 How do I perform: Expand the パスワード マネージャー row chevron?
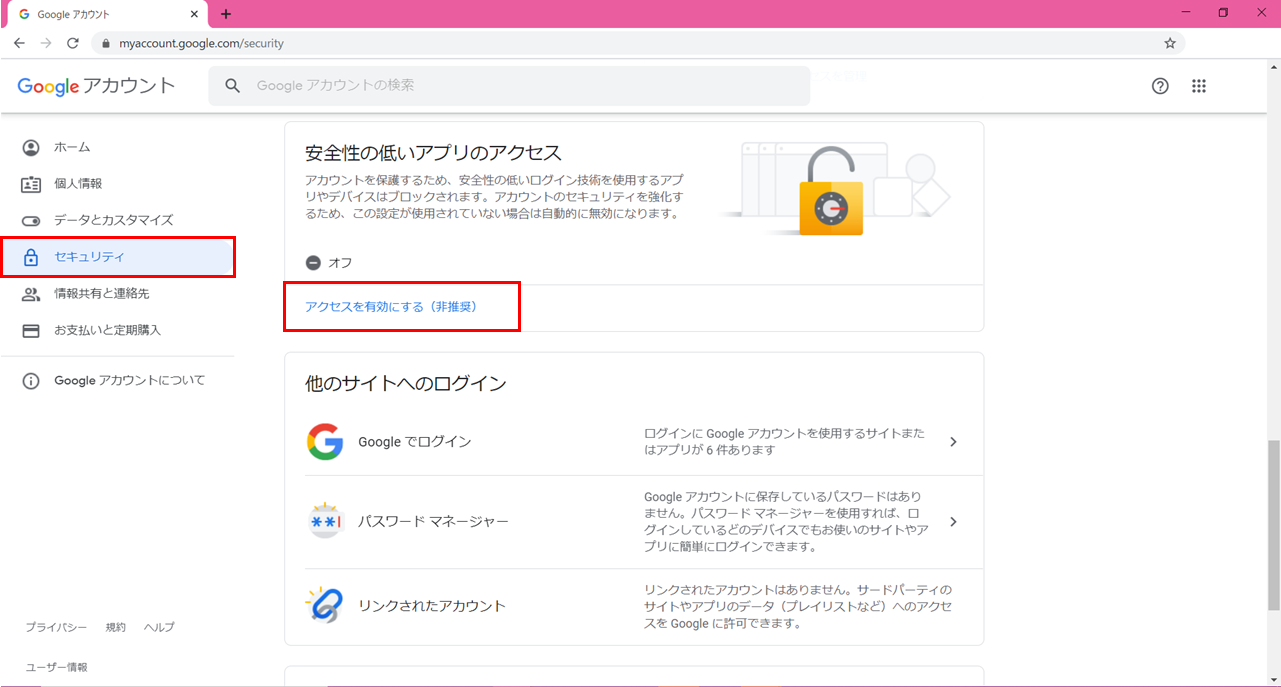pos(953,522)
